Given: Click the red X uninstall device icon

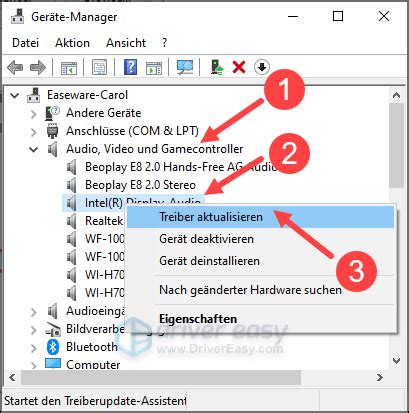Looking at the screenshot, I should 239,67.
